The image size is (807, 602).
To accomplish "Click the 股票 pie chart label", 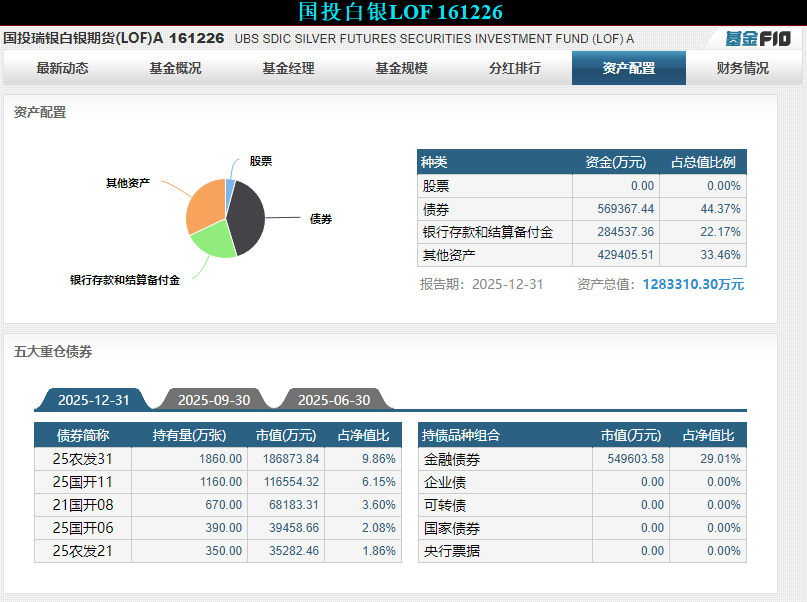I will coord(261,161).
